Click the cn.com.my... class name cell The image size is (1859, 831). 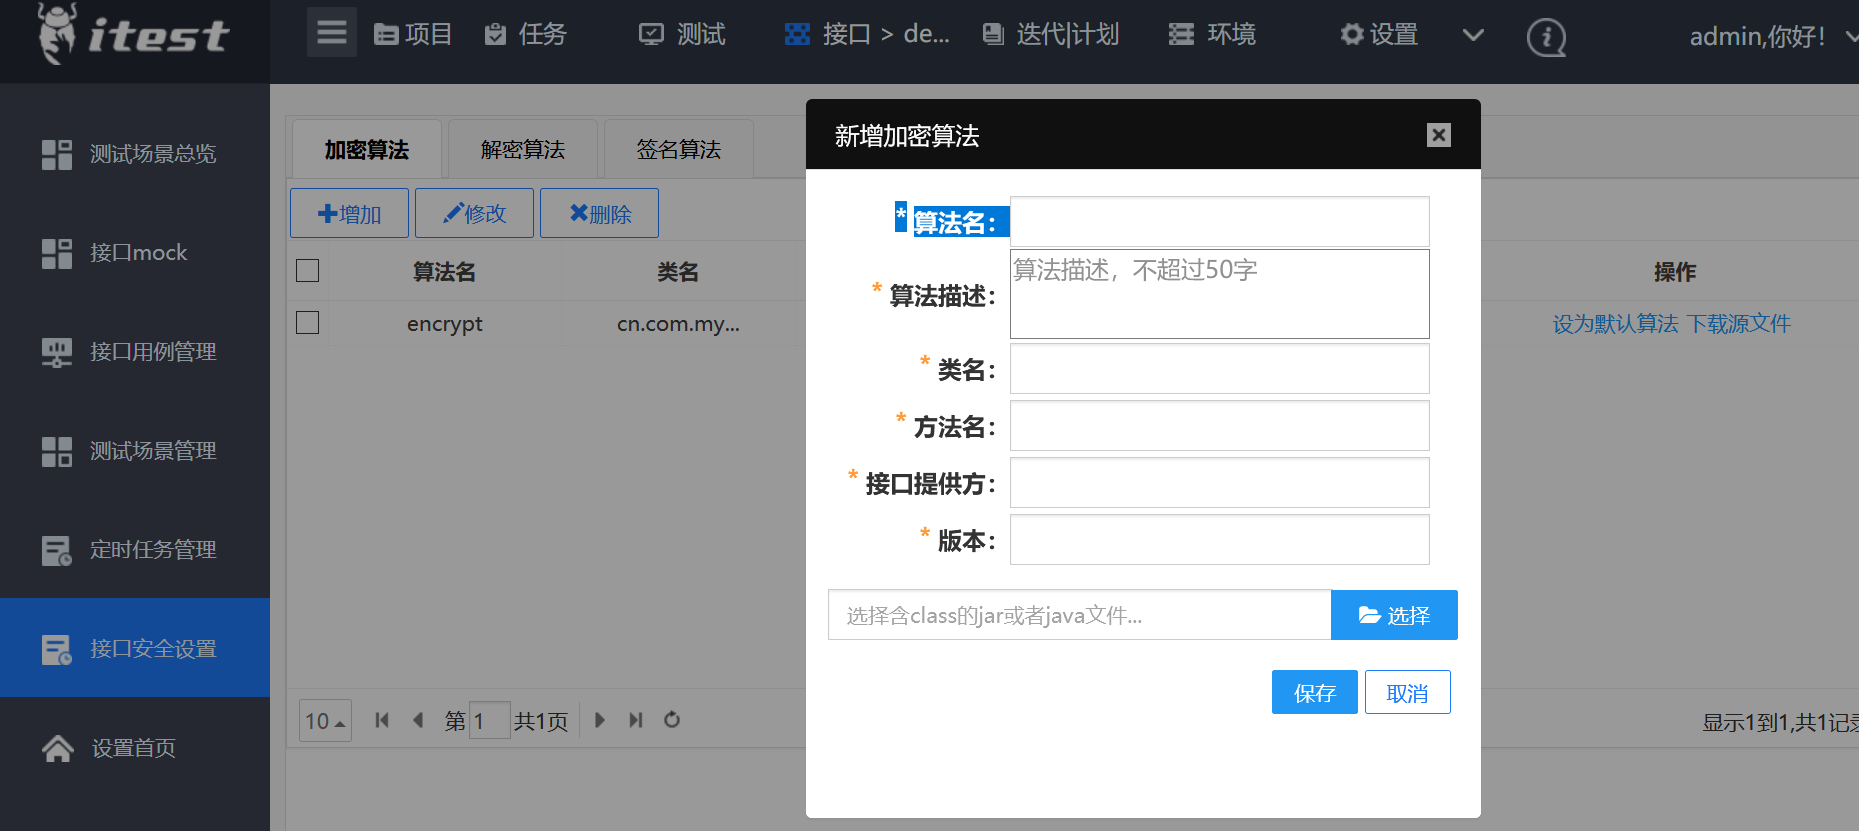click(x=678, y=324)
